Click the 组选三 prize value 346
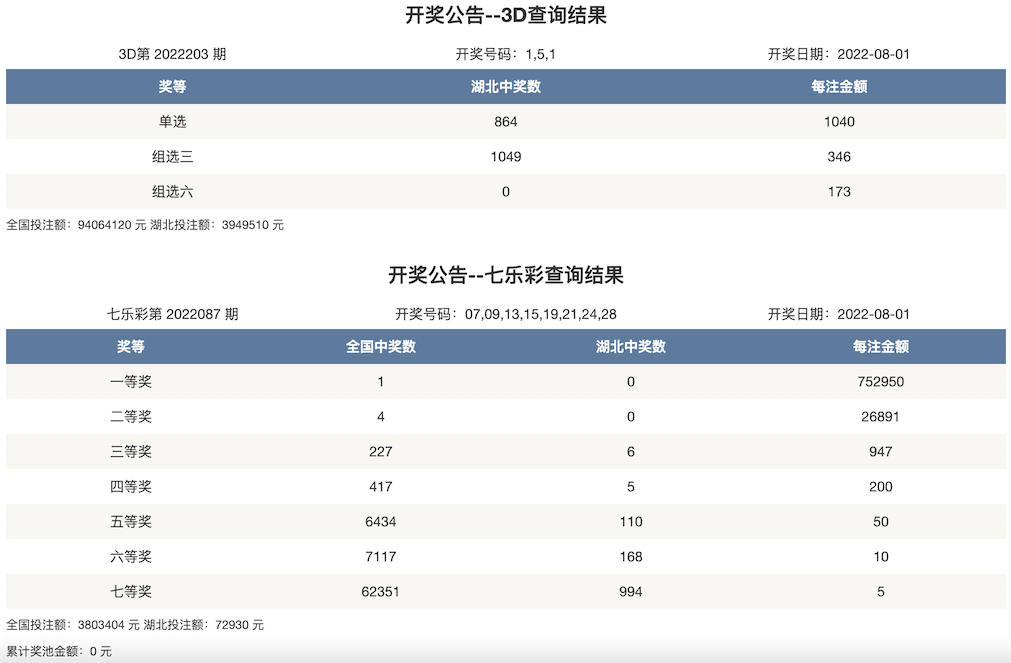Image resolution: width=1011 pixels, height=663 pixels. (839, 157)
